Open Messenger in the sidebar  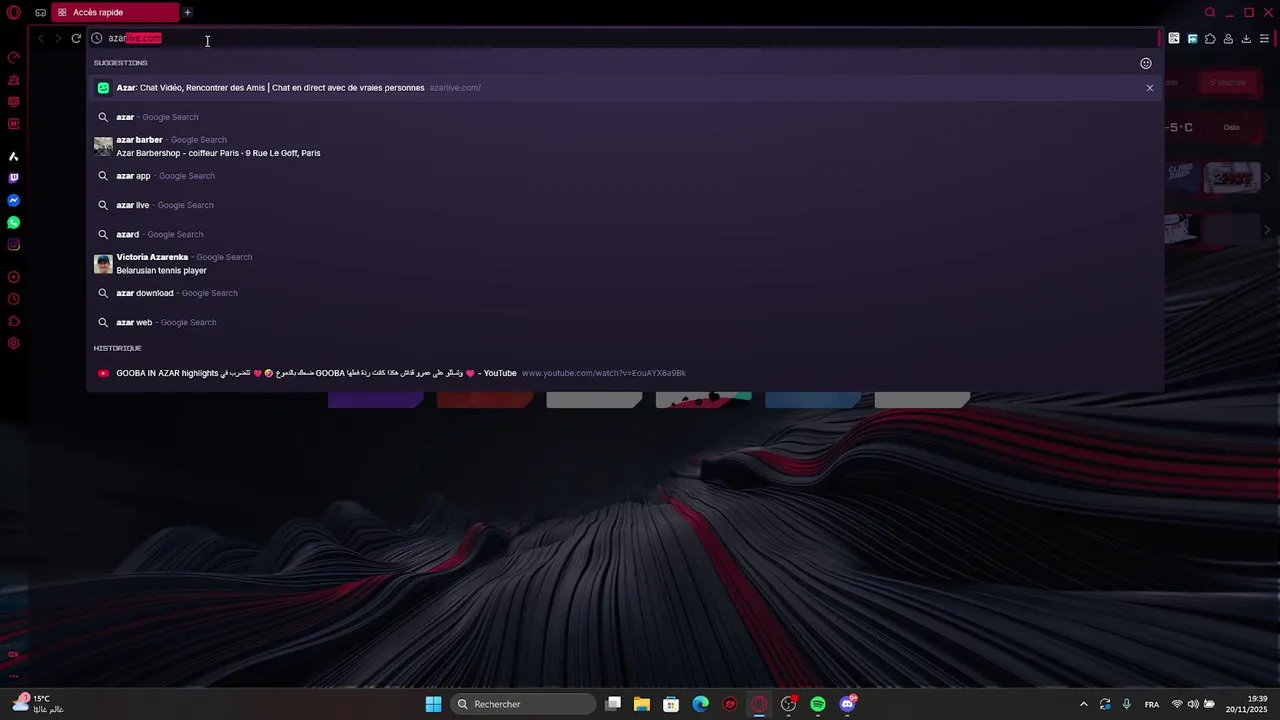click(14, 201)
